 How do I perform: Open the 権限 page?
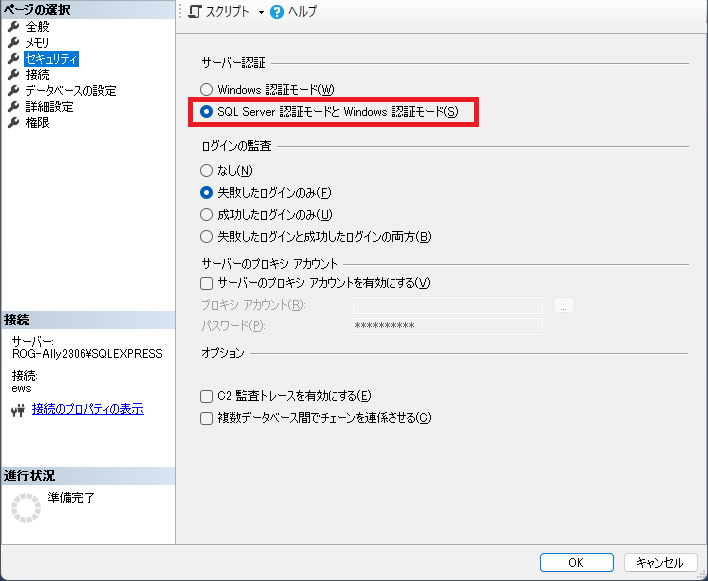37,122
